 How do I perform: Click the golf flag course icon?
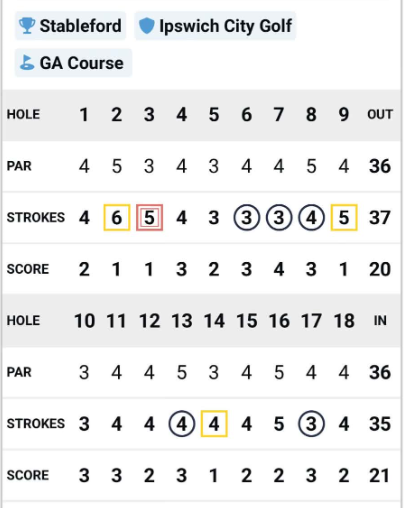pos(27,63)
